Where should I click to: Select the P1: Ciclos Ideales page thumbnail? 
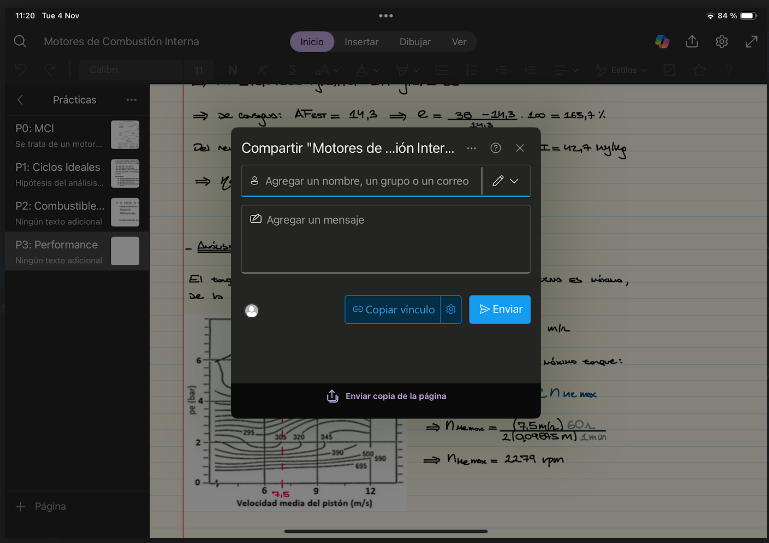[x=125, y=173]
